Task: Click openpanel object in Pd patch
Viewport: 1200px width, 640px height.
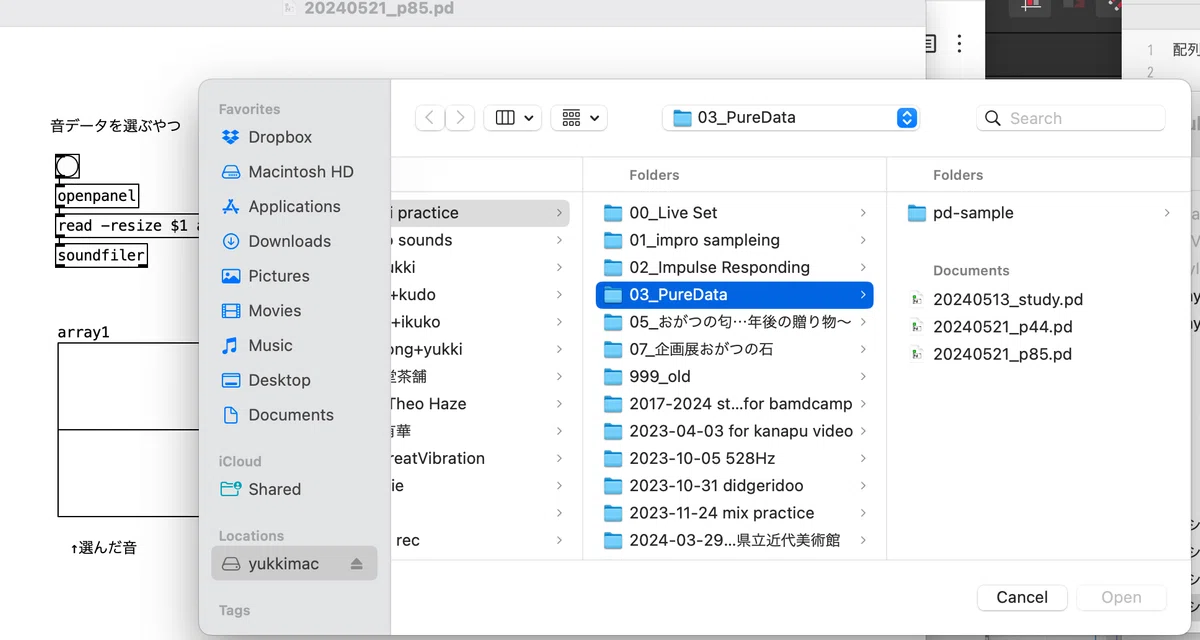Action: (97, 196)
